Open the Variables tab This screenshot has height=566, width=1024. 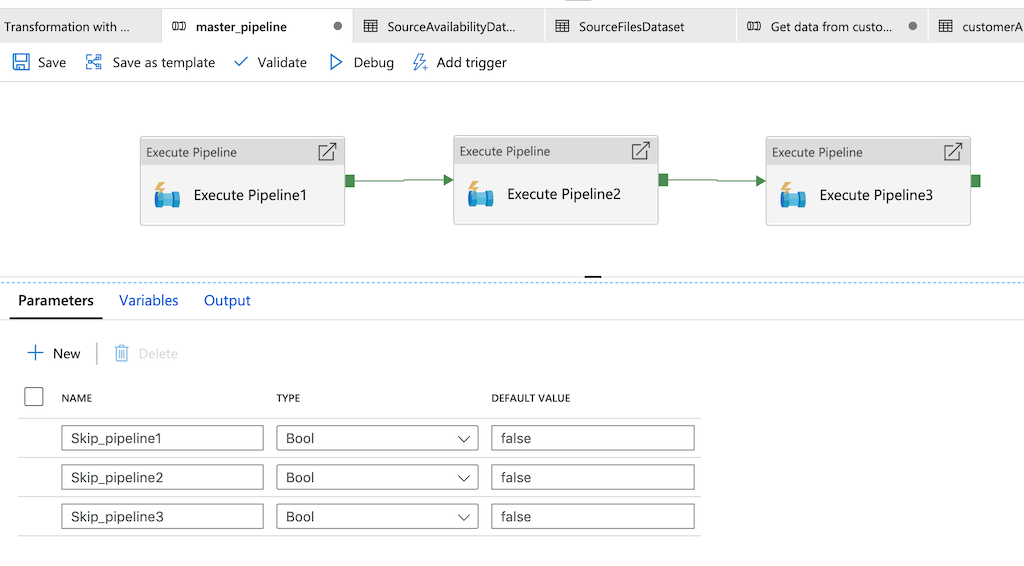[x=148, y=300]
